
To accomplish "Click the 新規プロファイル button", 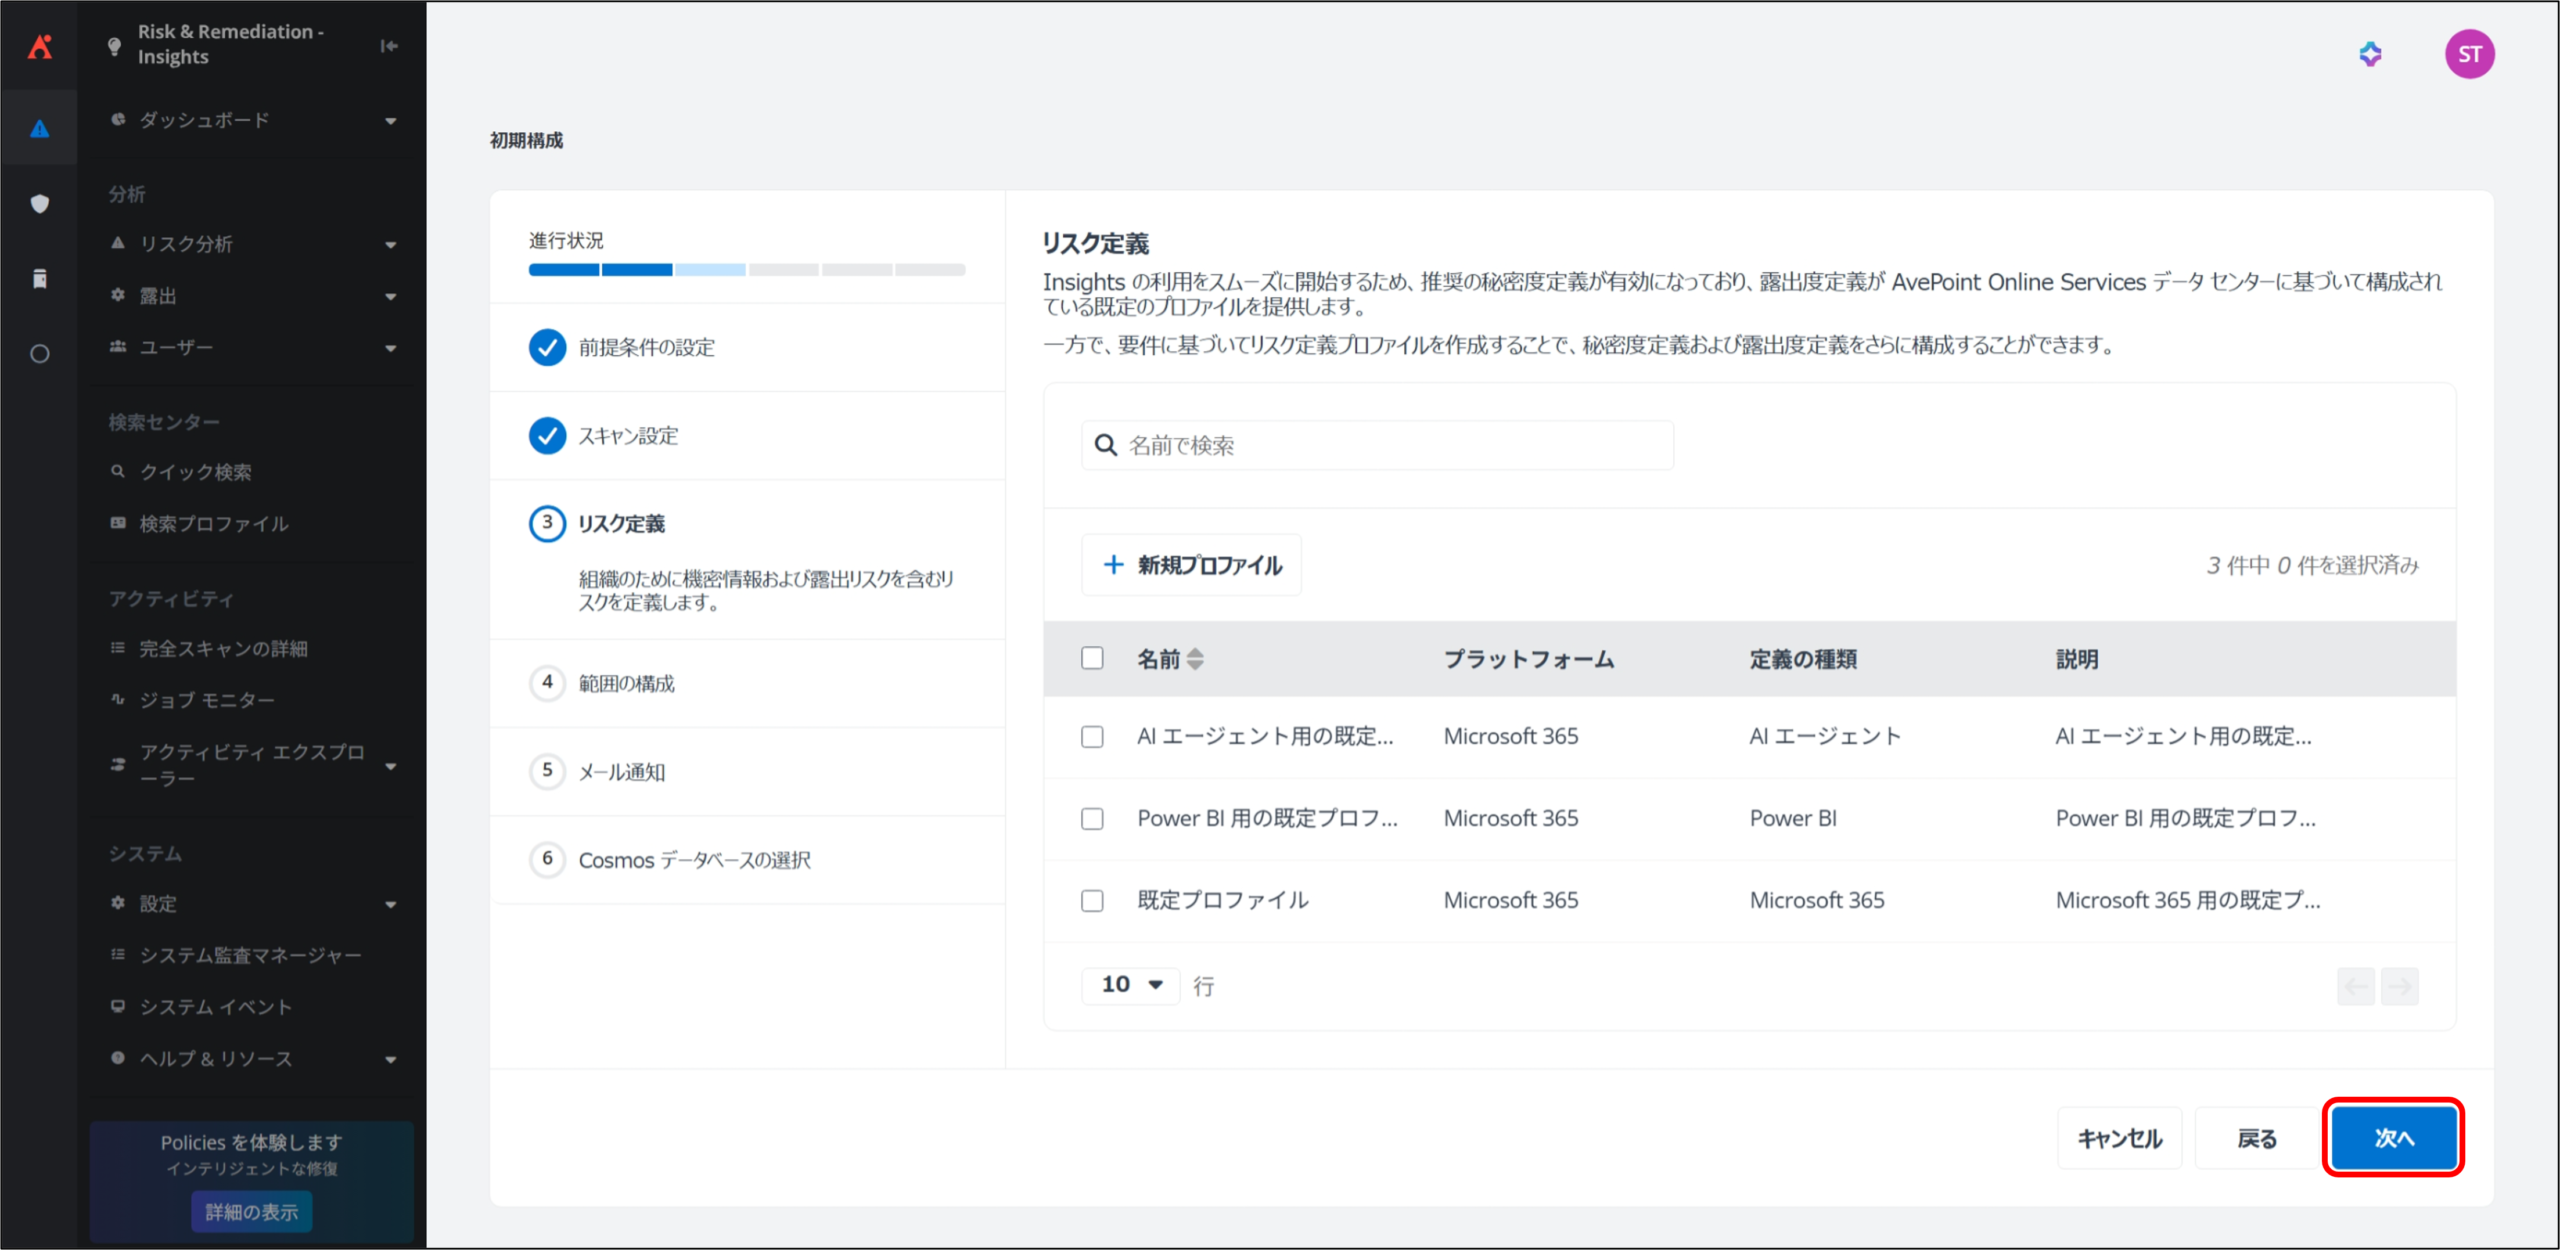I will (1191, 565).
